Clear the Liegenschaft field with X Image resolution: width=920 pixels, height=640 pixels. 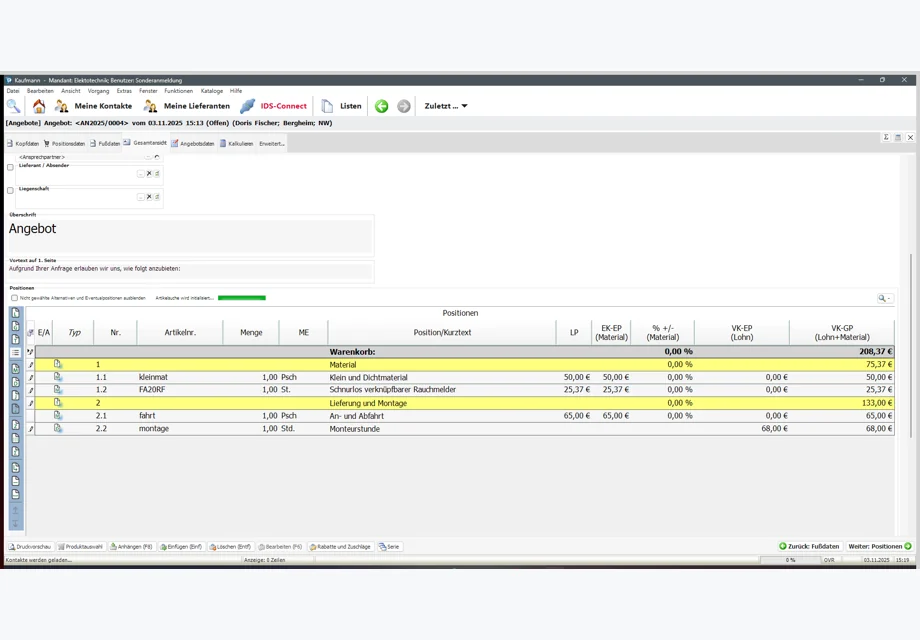149,197
